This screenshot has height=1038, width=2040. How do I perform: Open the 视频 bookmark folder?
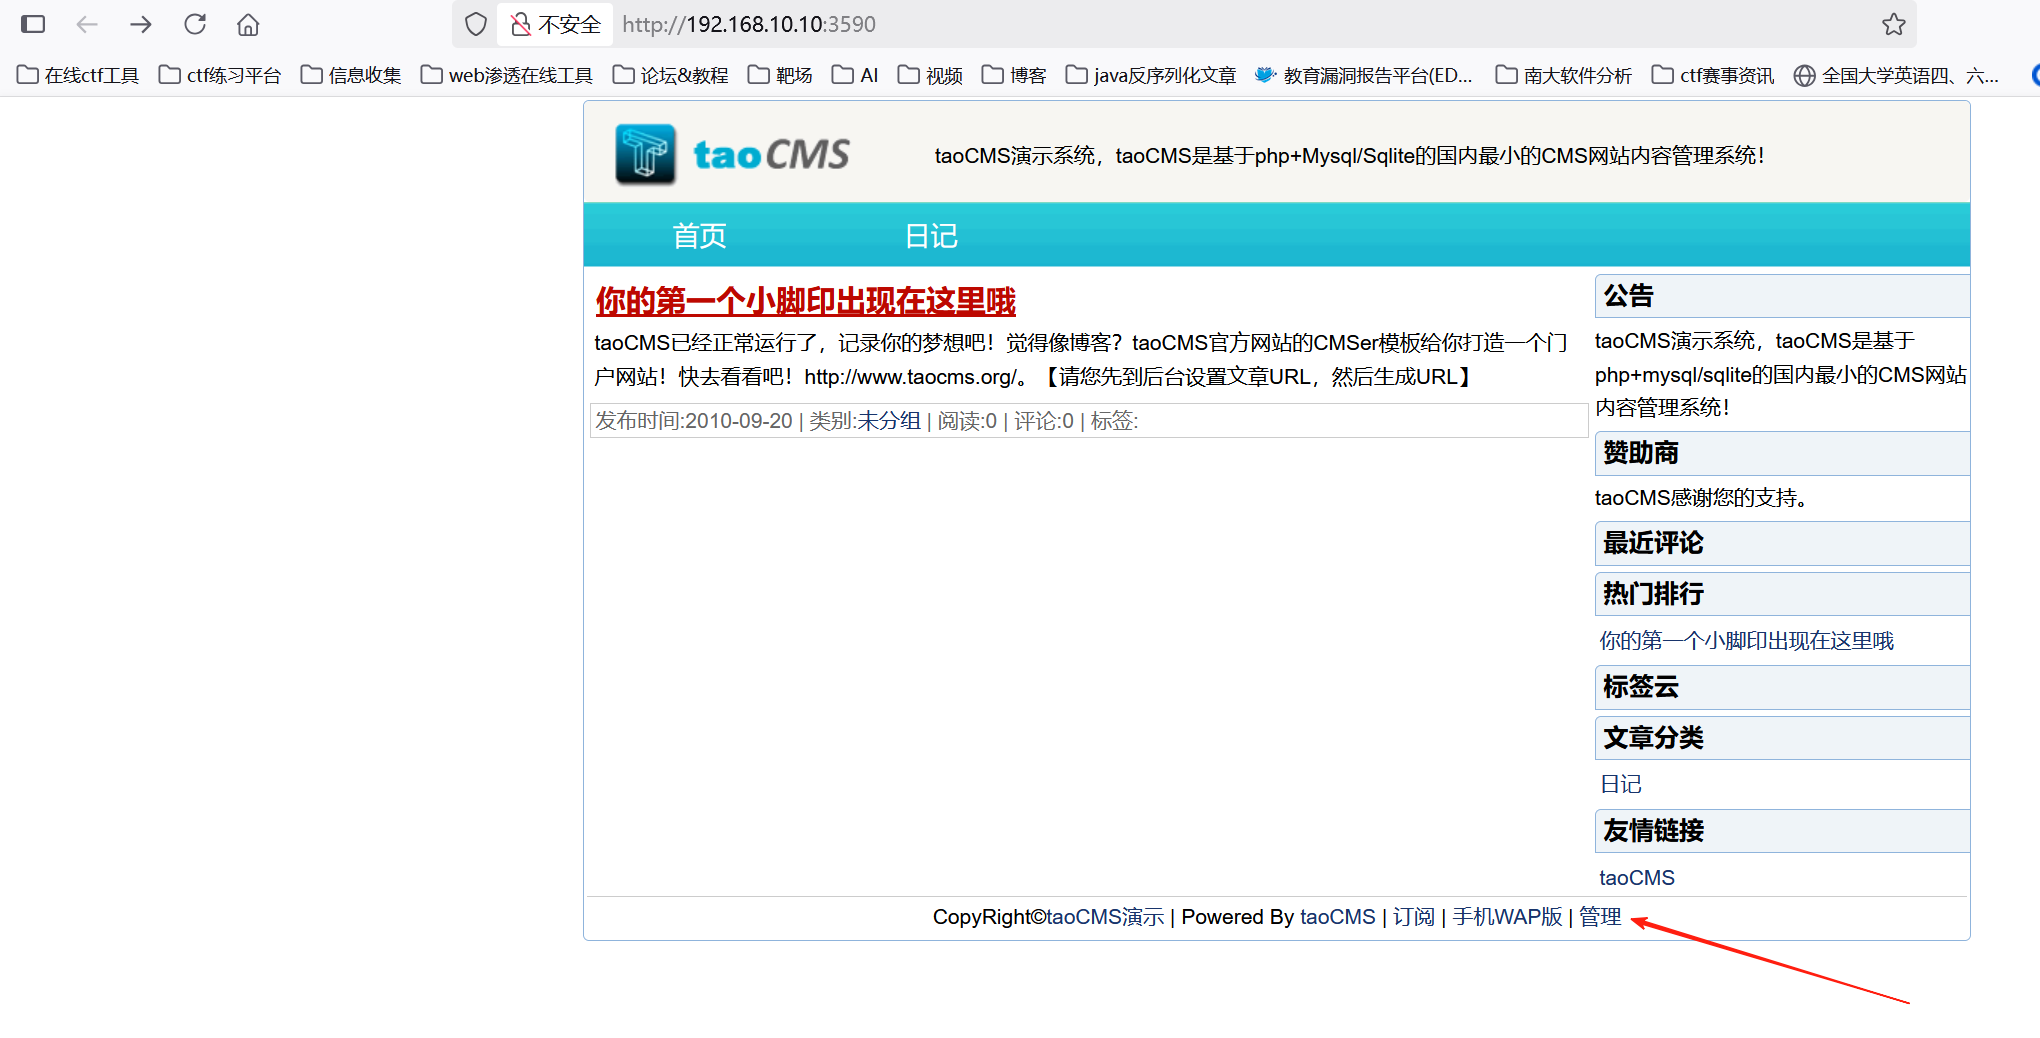930,75
